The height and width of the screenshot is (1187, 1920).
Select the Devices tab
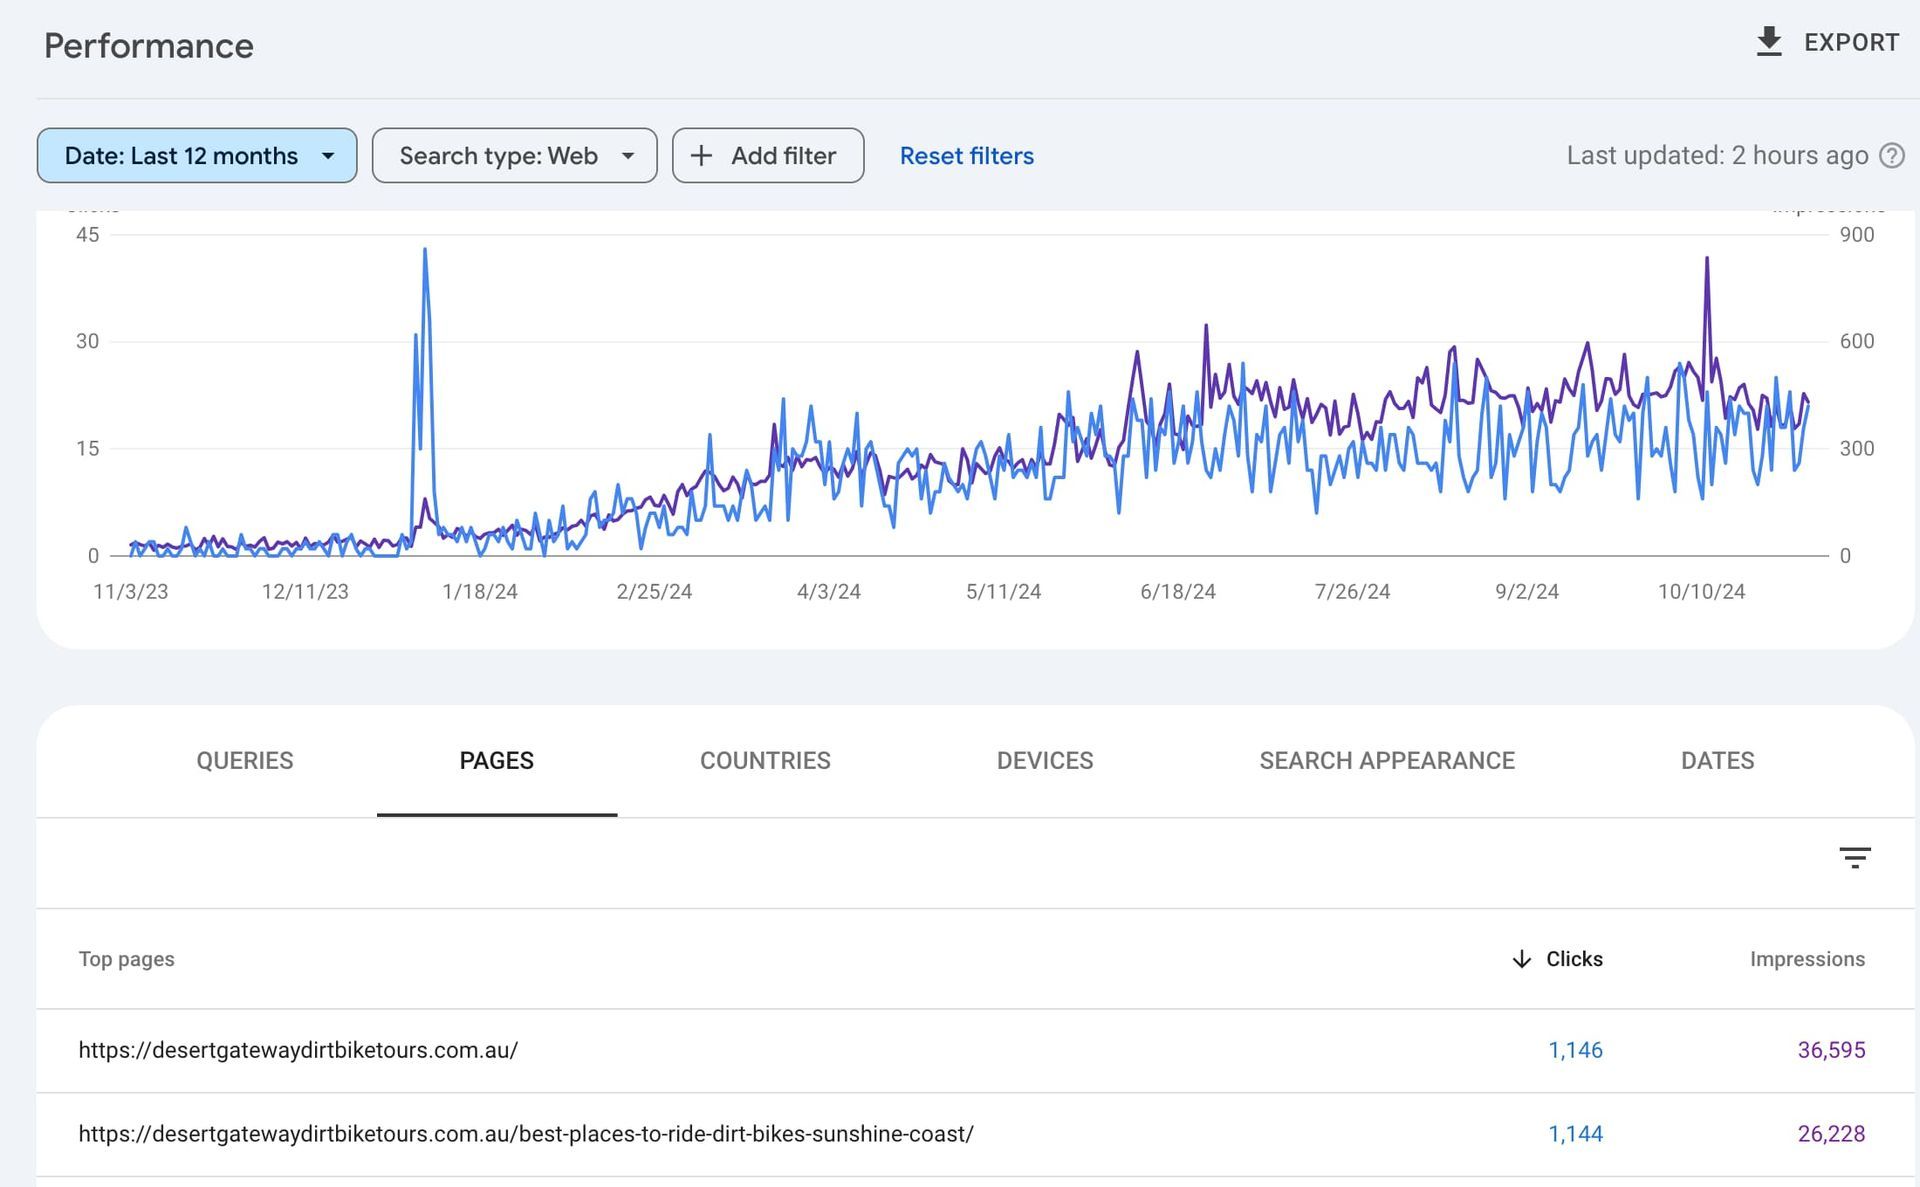(x=1044, y=760)
